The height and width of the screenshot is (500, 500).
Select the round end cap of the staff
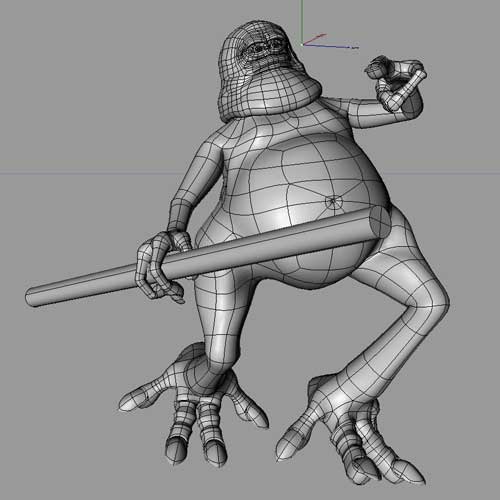tap(380, 223)
